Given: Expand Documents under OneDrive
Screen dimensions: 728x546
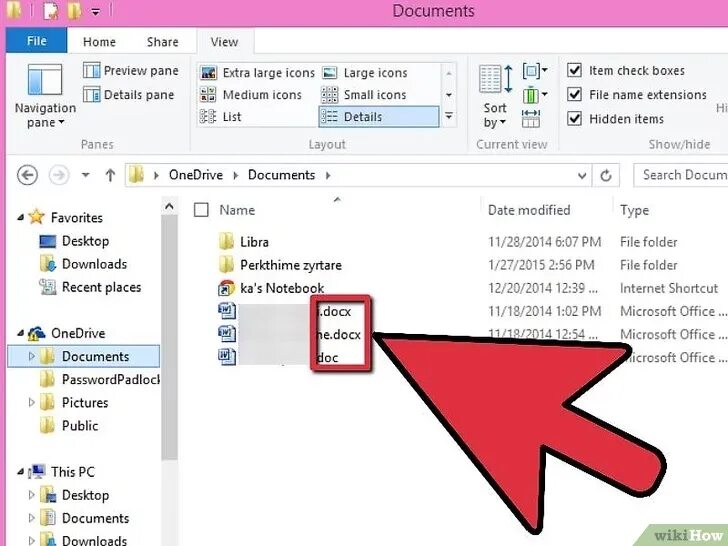Looking at the screenshot, I should pyautogui.click(x=32, y=356).
